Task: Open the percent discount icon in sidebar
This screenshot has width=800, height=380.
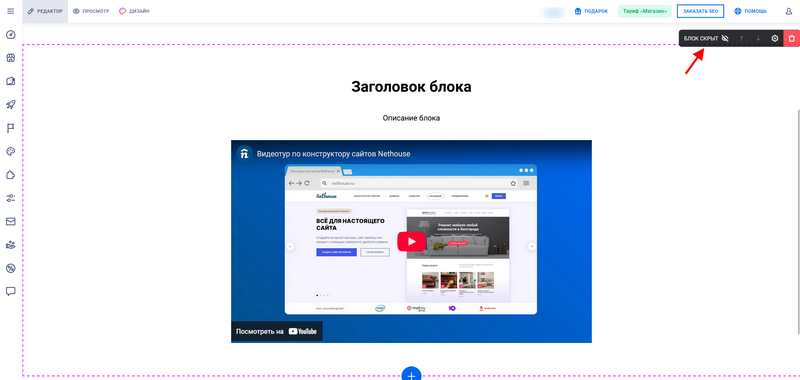Action: pyautogui.click(x=11, y=268)
